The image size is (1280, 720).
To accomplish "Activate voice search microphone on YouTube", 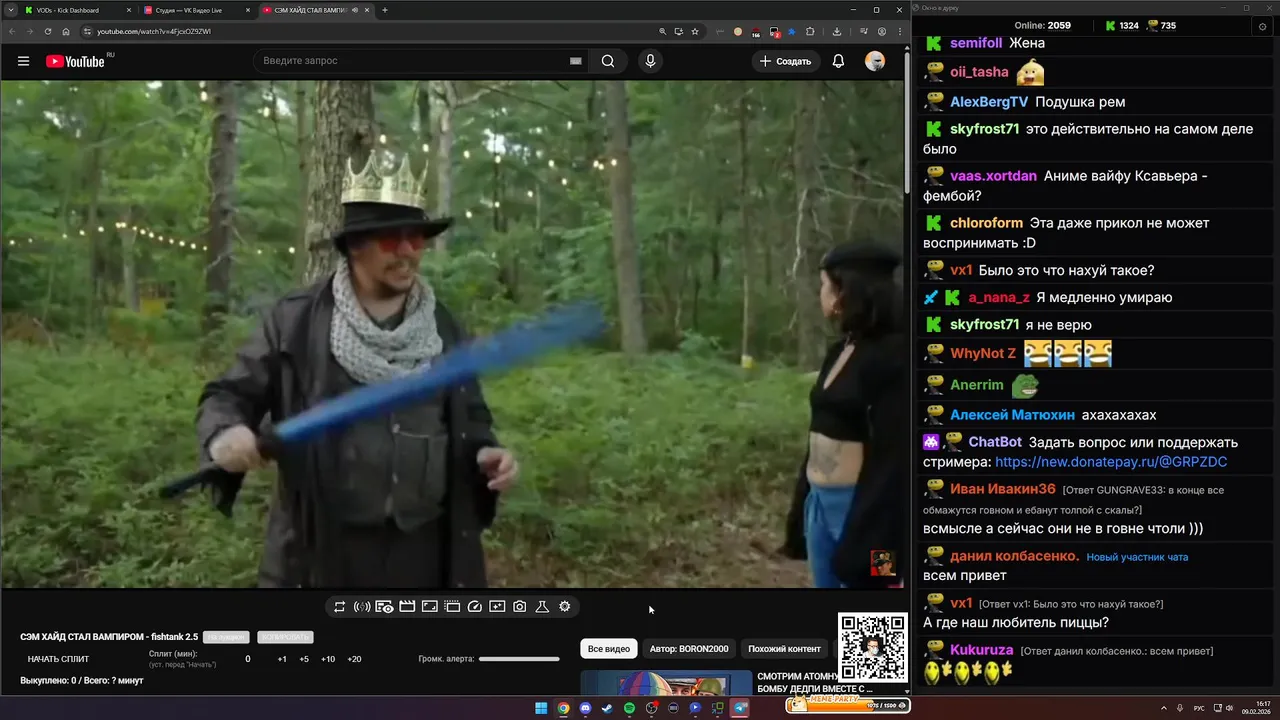I will [650, 61].
